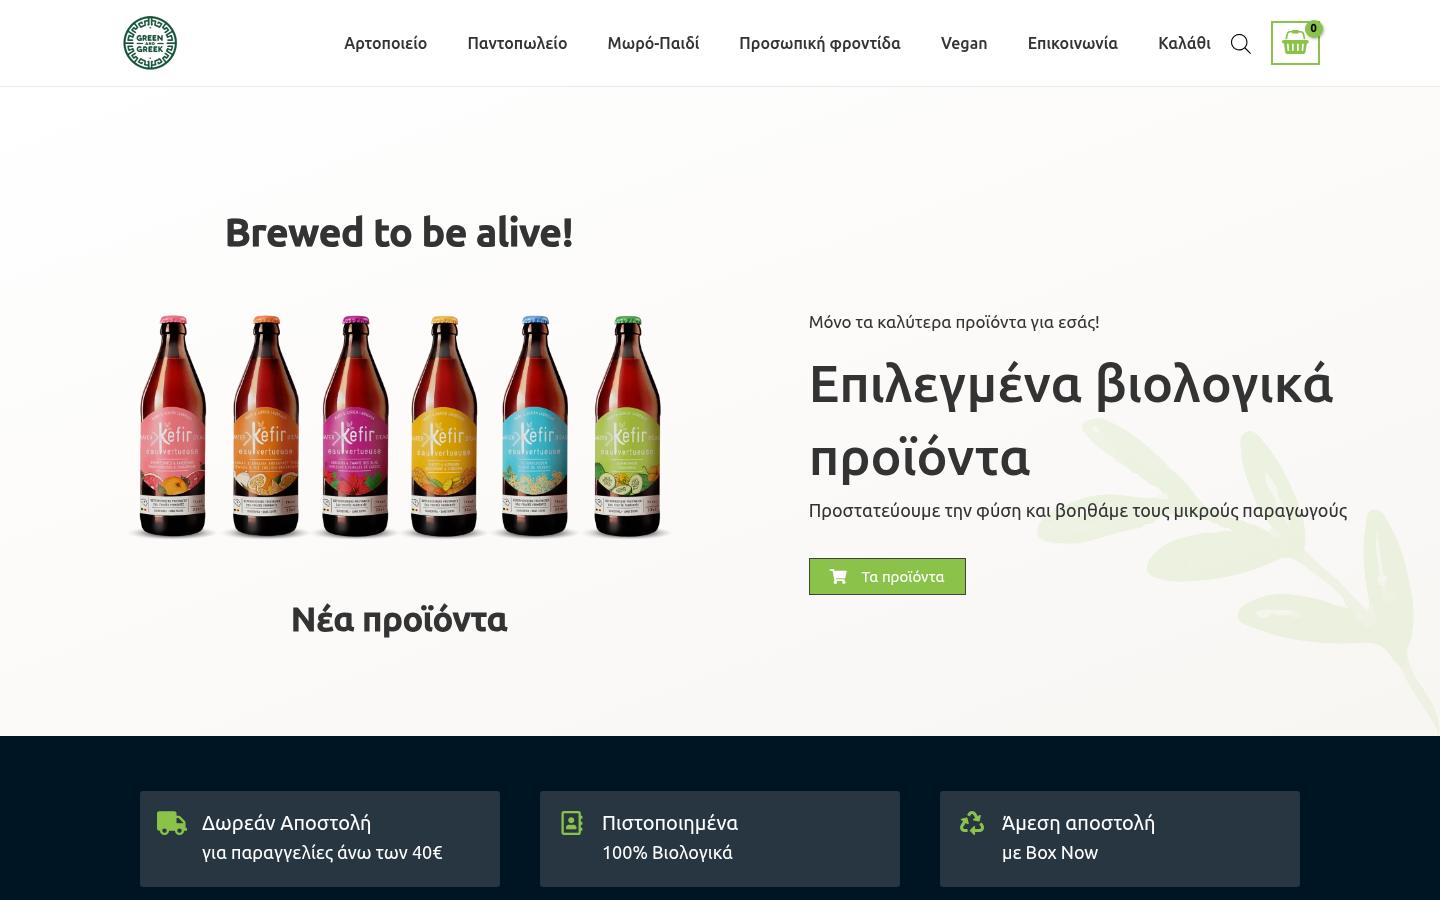This screenshot has height=900, width=1440.
Task: Open the Μωρό-Παιδί menu
Action: pyautogui.click(x=653, y=43)
